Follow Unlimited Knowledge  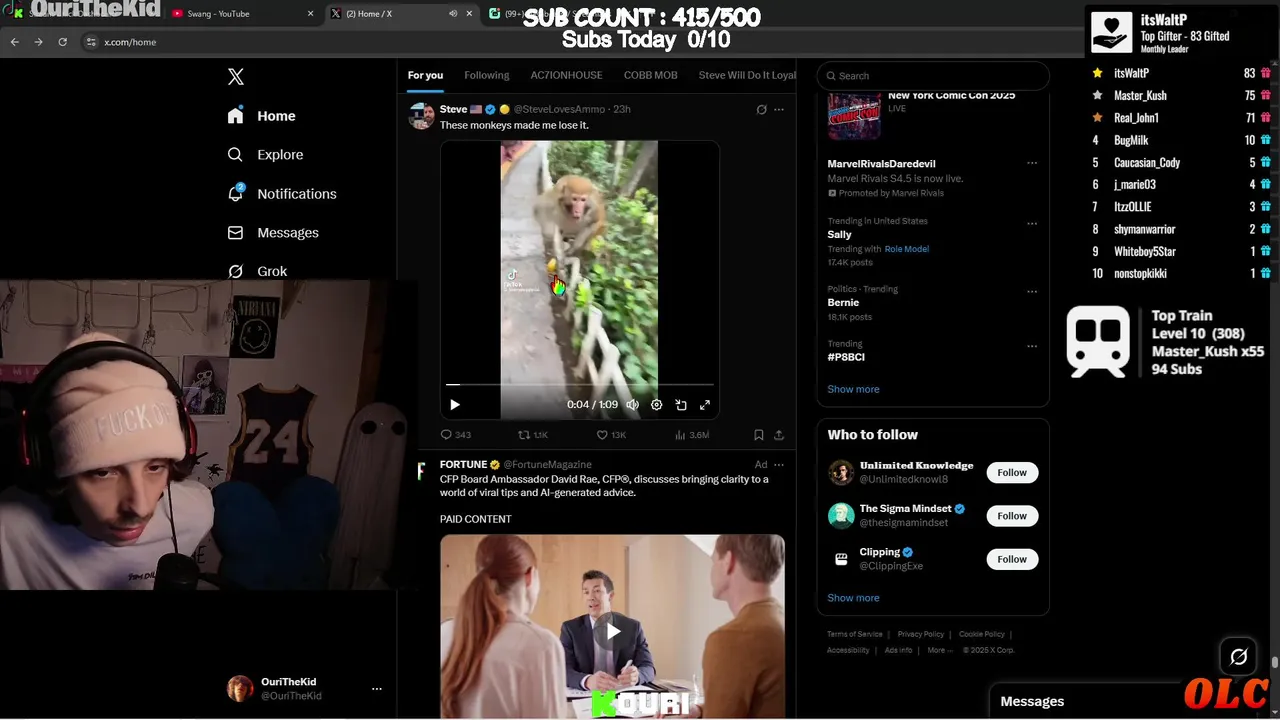pos(1012,472)
